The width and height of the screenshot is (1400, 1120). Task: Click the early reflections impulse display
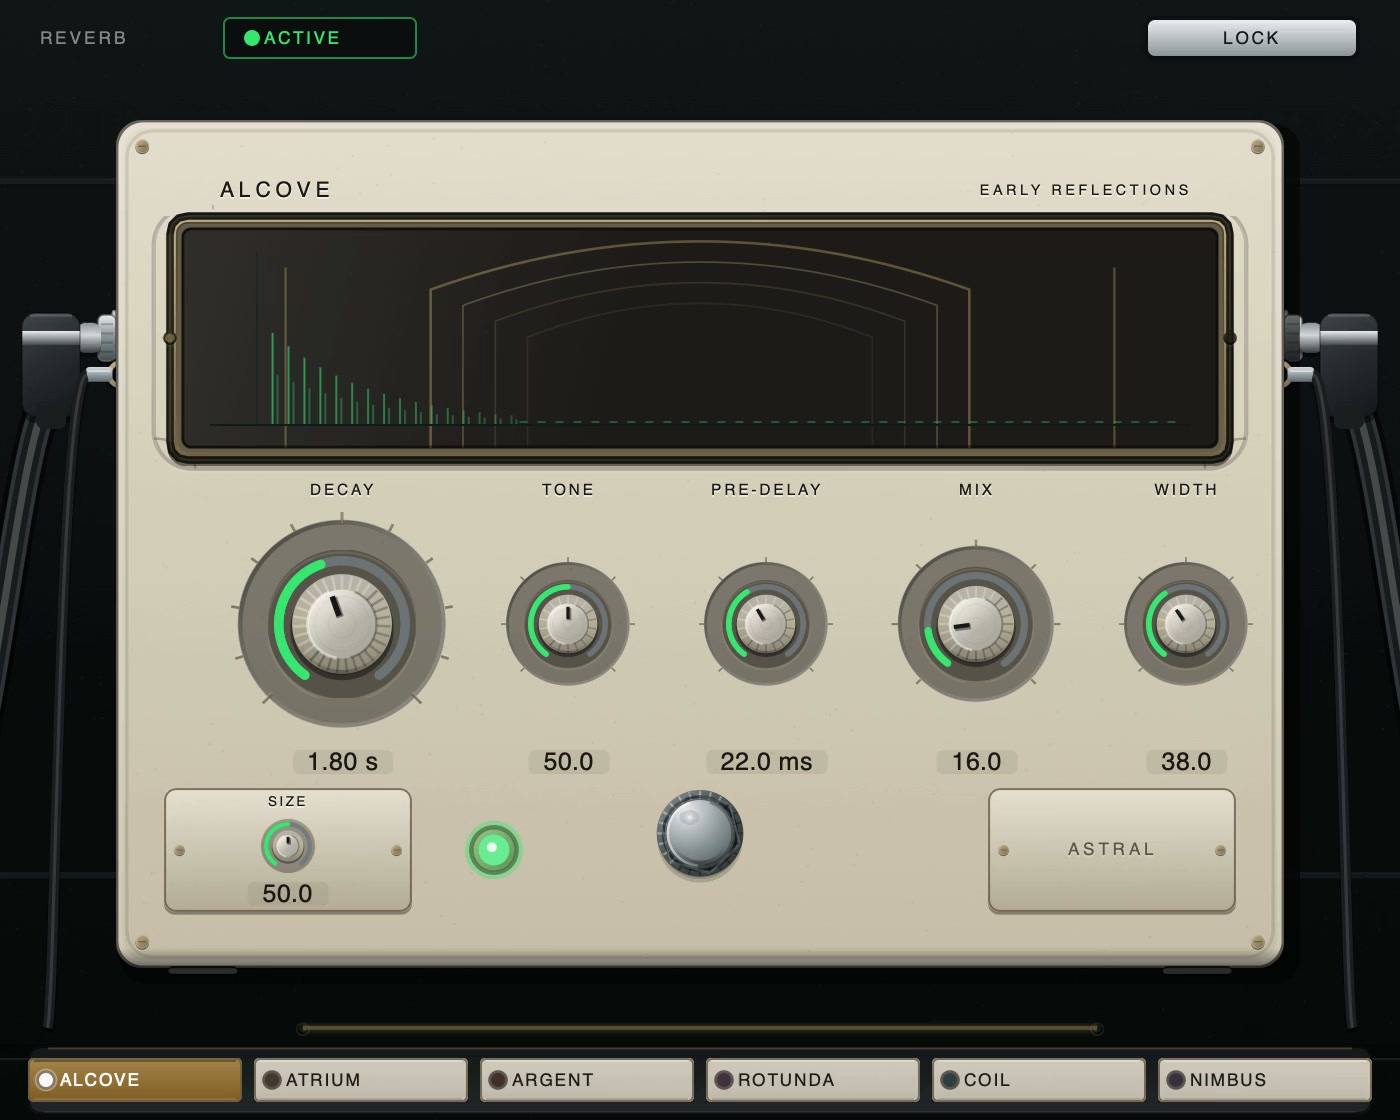click(700, 338)
